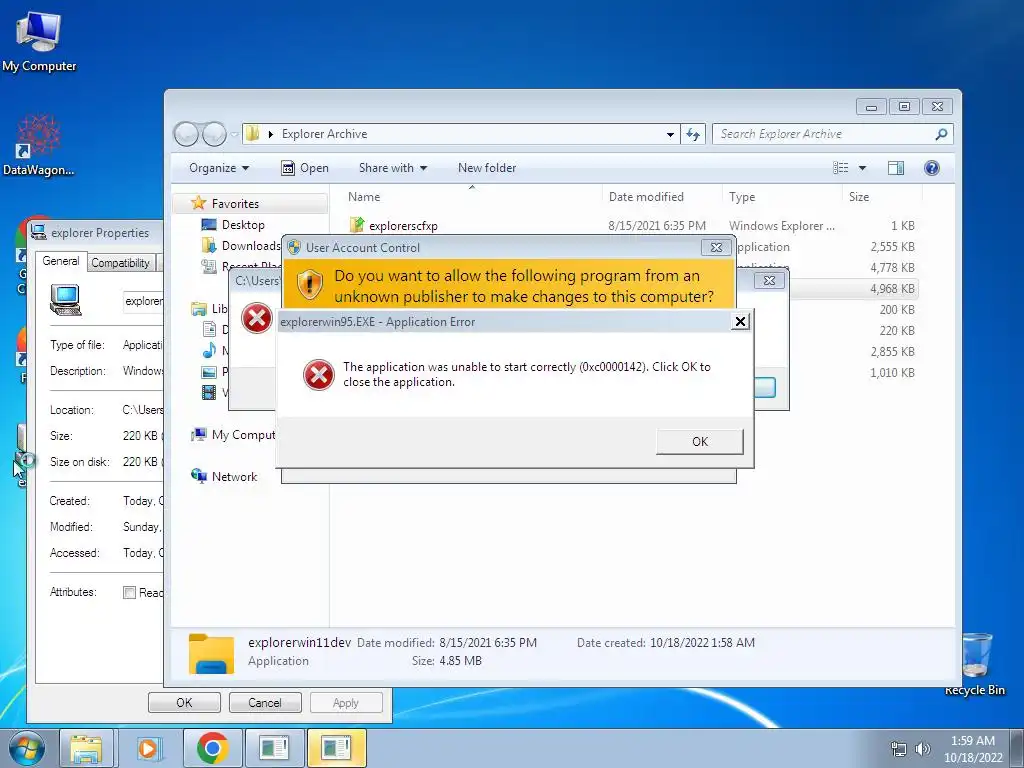This screenshot has height=768, width=1024.
Task: Switch to Compatibility tab in explorer Properties
Action: click(120, 263)
